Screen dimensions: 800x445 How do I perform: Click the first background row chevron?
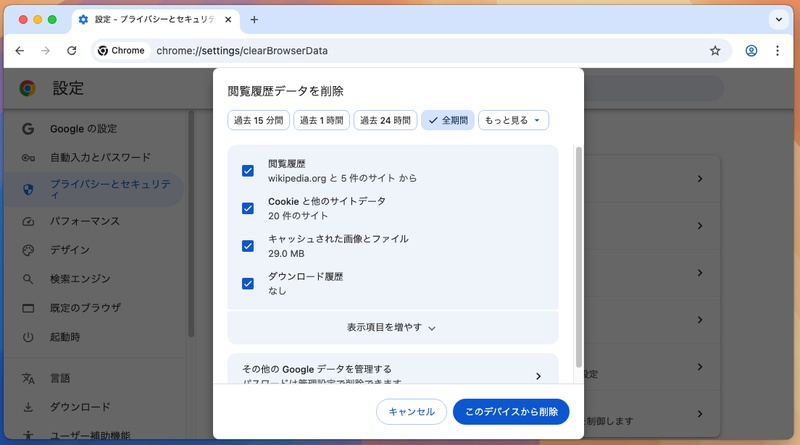pyautogui.click(x=700, y=179)
